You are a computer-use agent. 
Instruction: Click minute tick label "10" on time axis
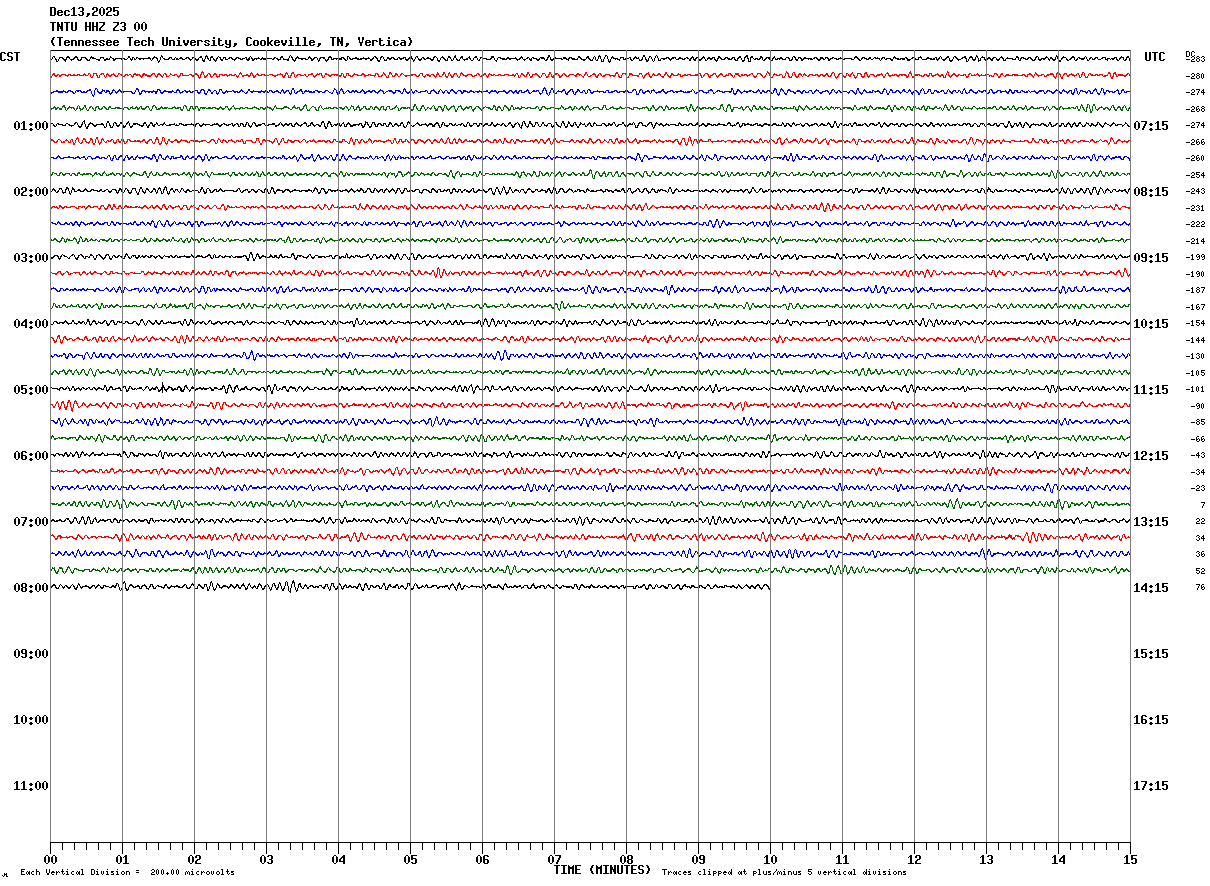[770, 859]
